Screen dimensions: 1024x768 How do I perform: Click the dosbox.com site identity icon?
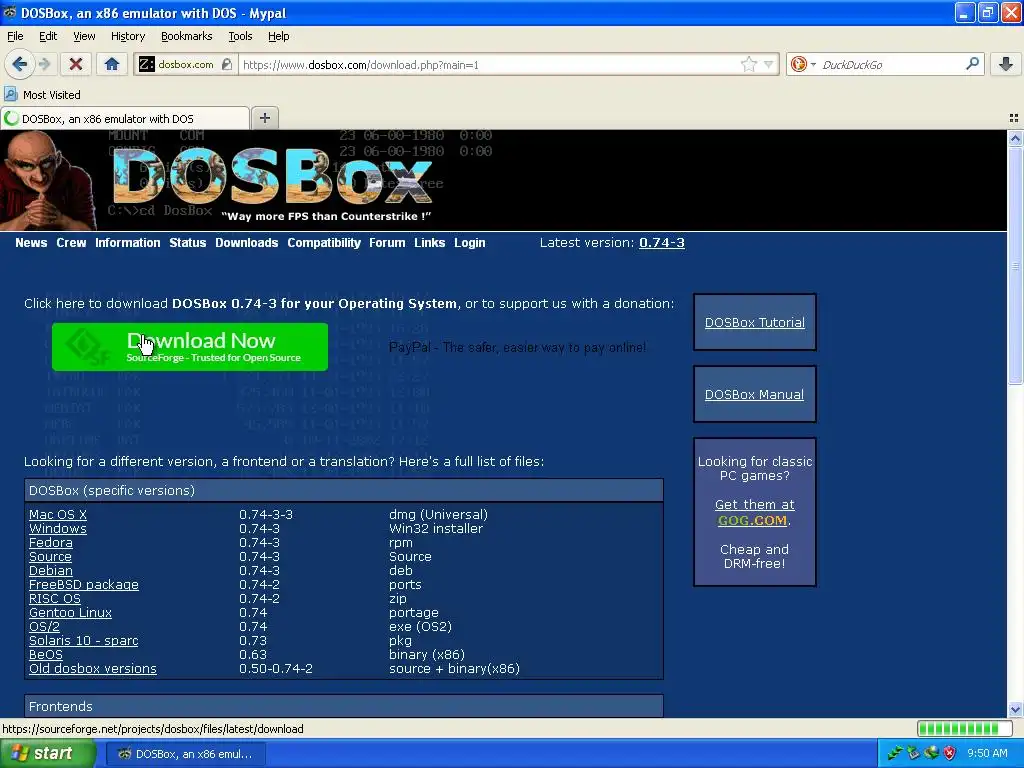click(x=147, y=64)
